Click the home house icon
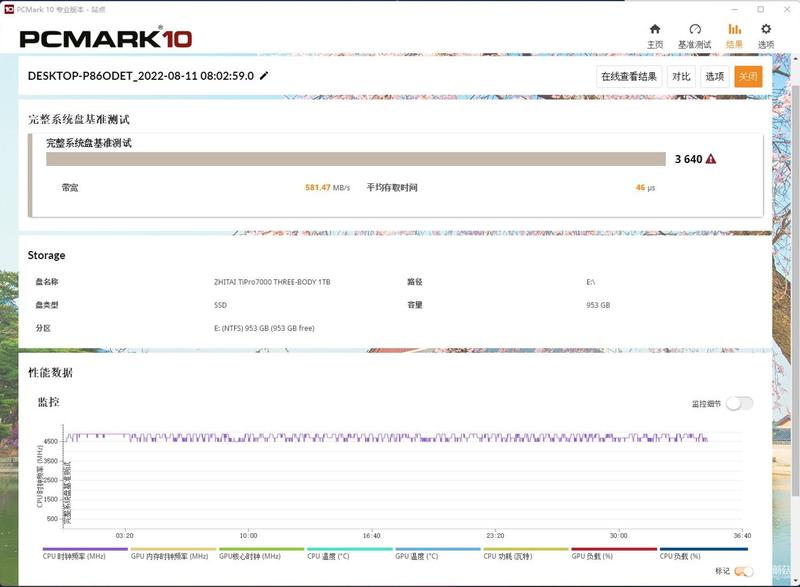Viewport: 800px width, 587px height. click(655, 29)
